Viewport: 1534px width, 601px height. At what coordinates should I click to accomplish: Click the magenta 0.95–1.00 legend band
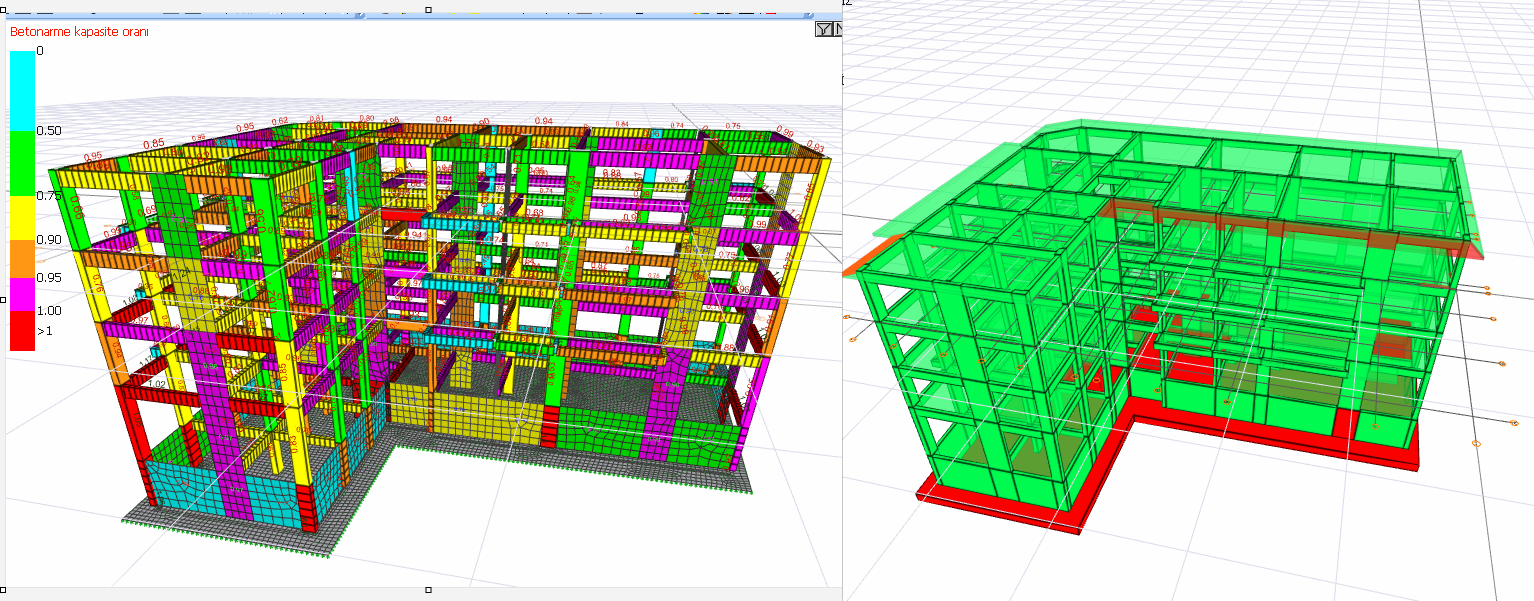click(x=22, y=294)
